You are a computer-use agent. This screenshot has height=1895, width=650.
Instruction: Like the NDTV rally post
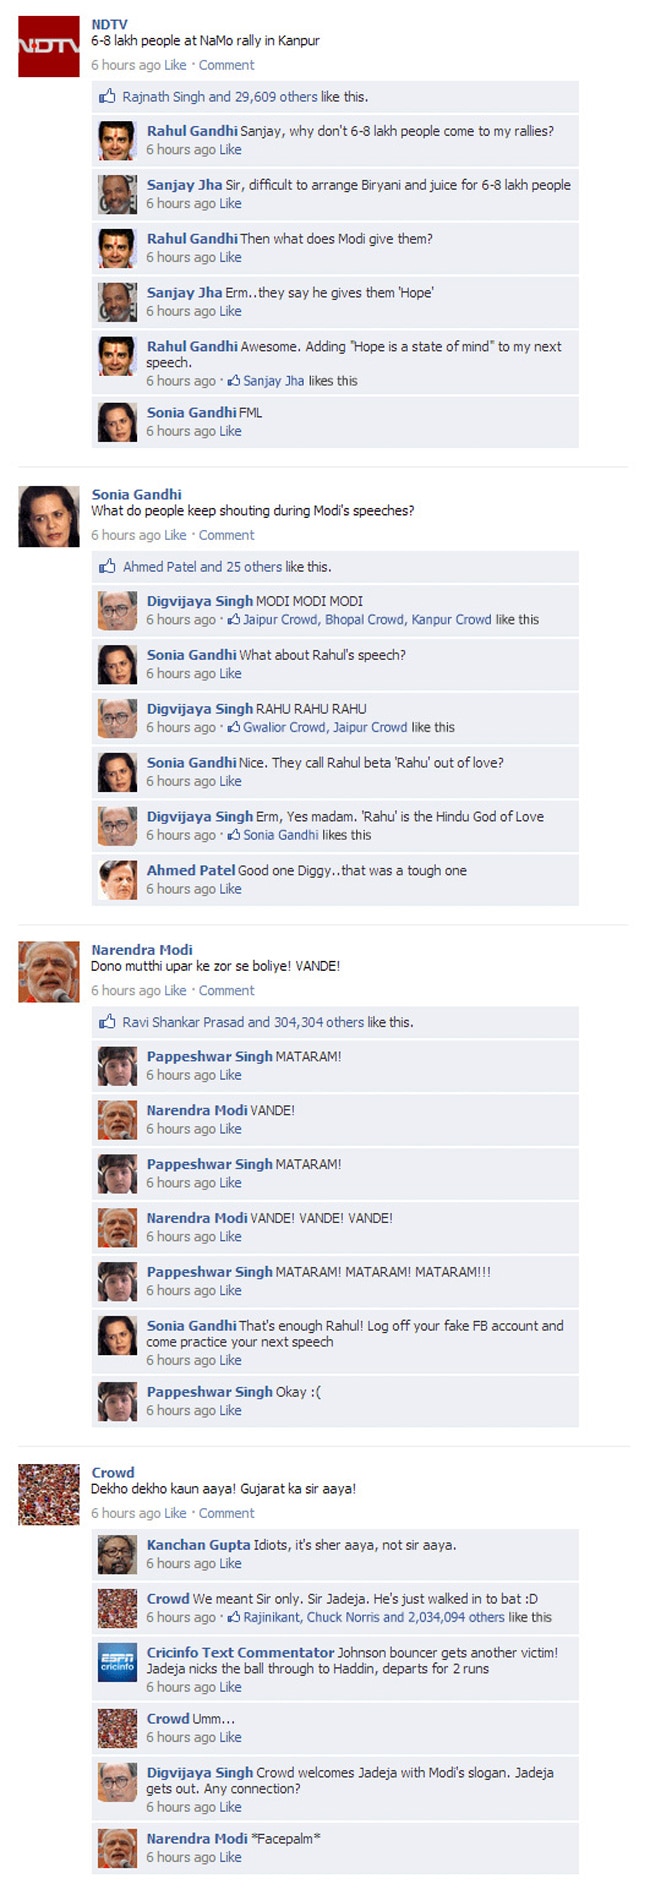tap(175, 65)
